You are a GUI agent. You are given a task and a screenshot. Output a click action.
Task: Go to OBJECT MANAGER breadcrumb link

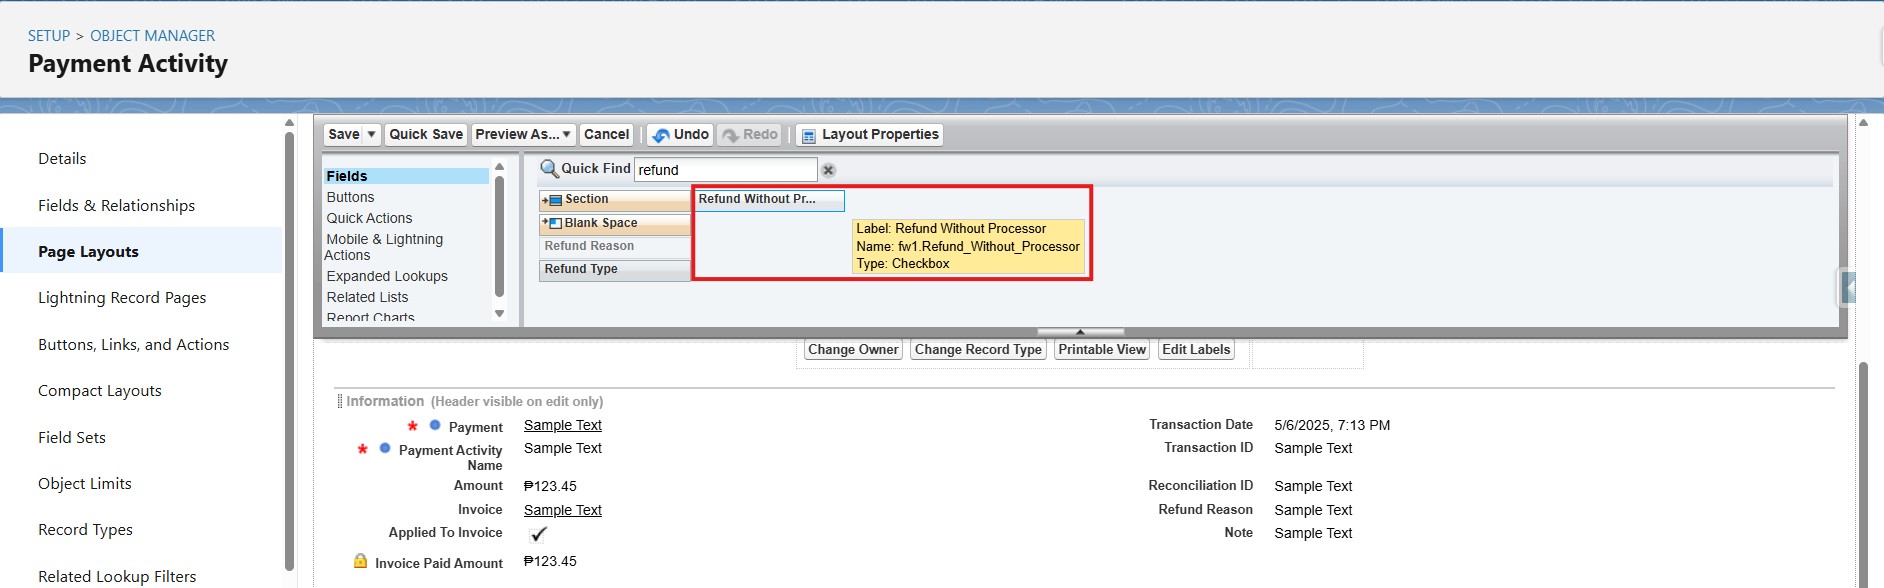point(152,36)
